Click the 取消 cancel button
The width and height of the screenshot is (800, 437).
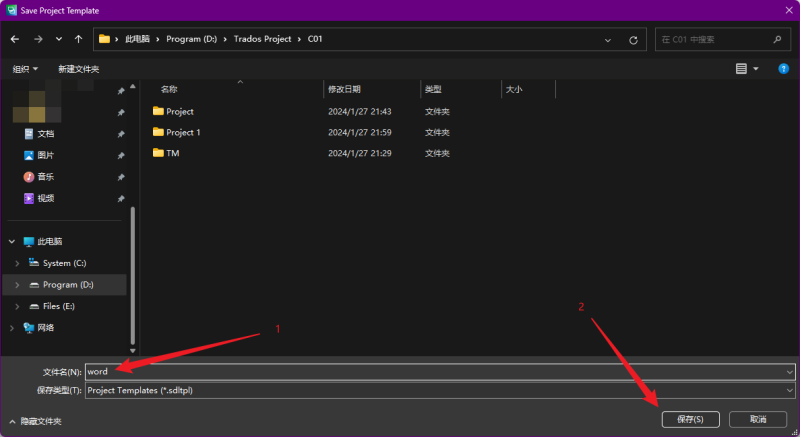coord(758,419)
